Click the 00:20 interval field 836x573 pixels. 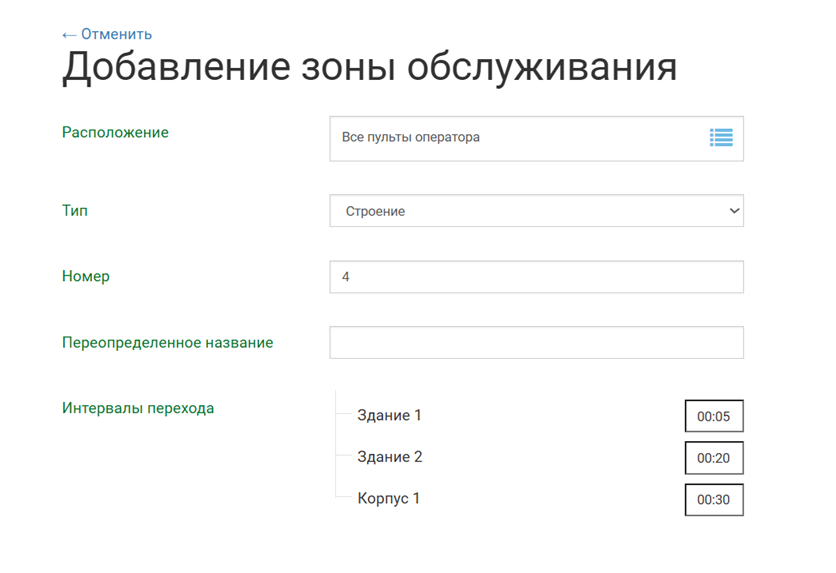click(x=714, y=458)
